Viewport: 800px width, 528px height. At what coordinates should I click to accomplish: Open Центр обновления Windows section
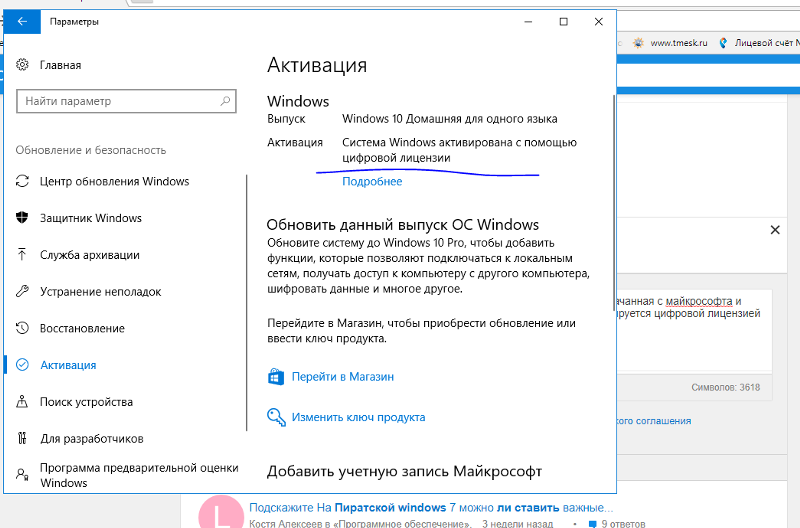point(114,181)
